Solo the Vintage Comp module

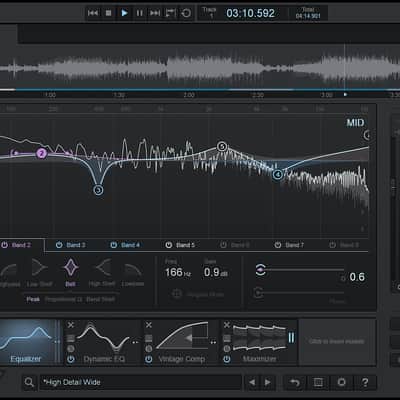click(149, 349)
